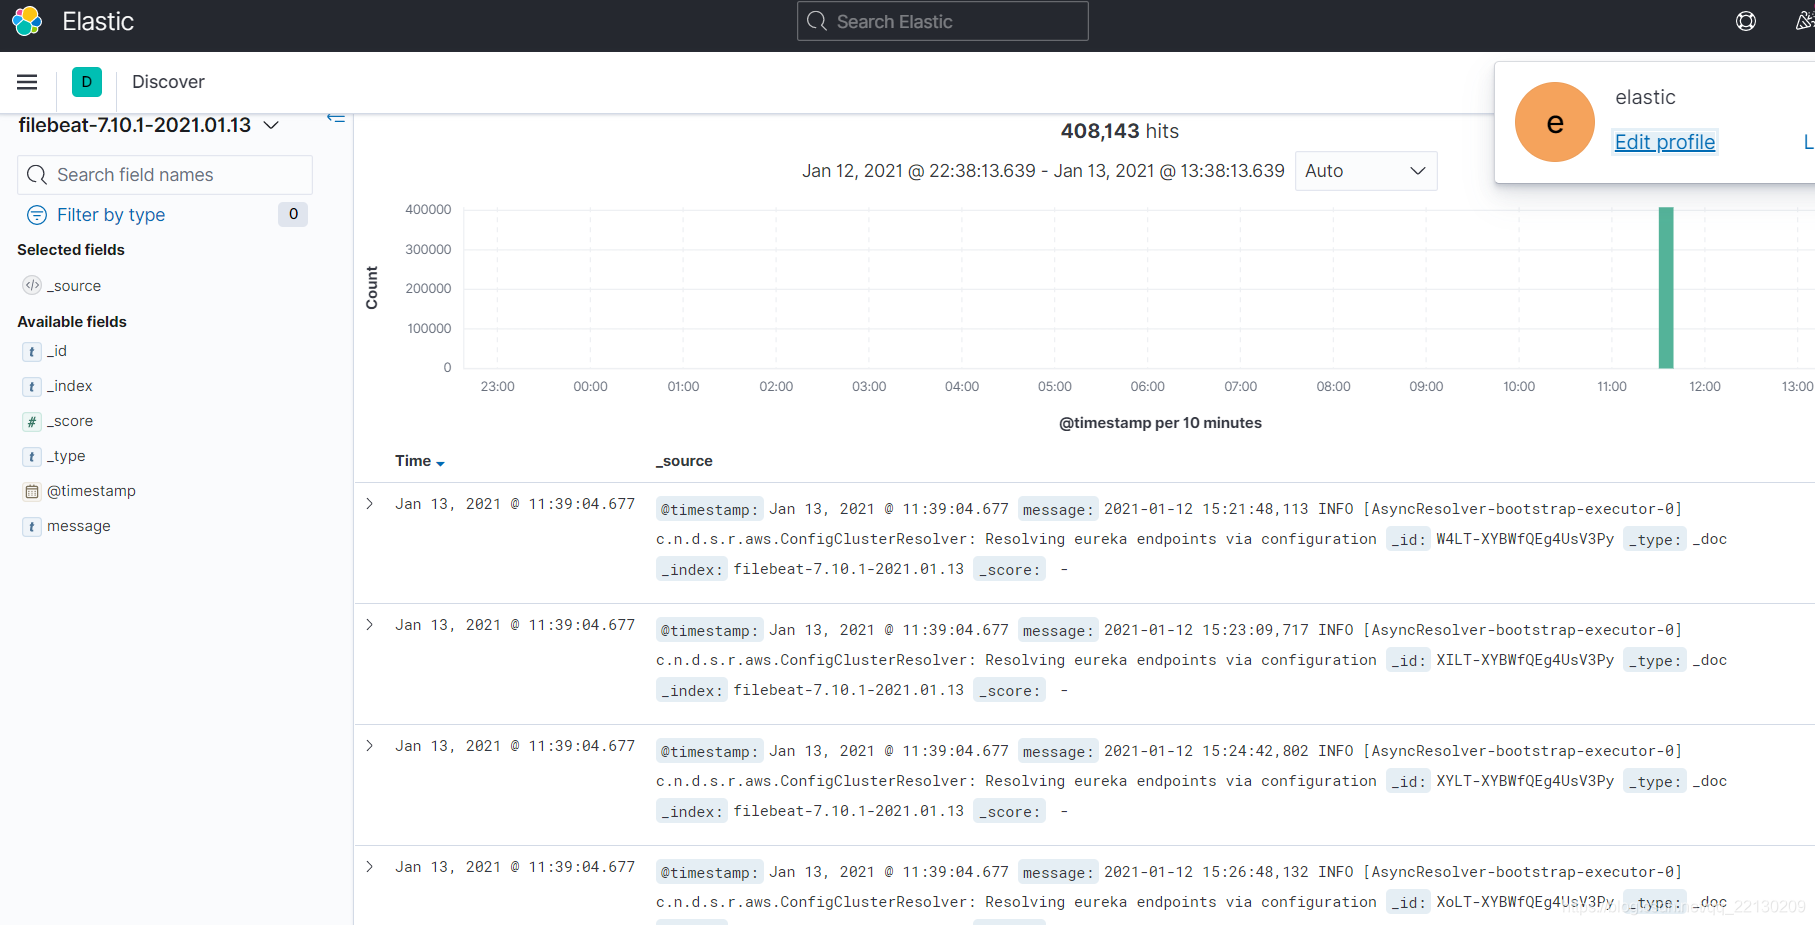
Task: Click the _id value XILT-XYBWfQEg4UsV3Py
Action: tap(1525, 660)
